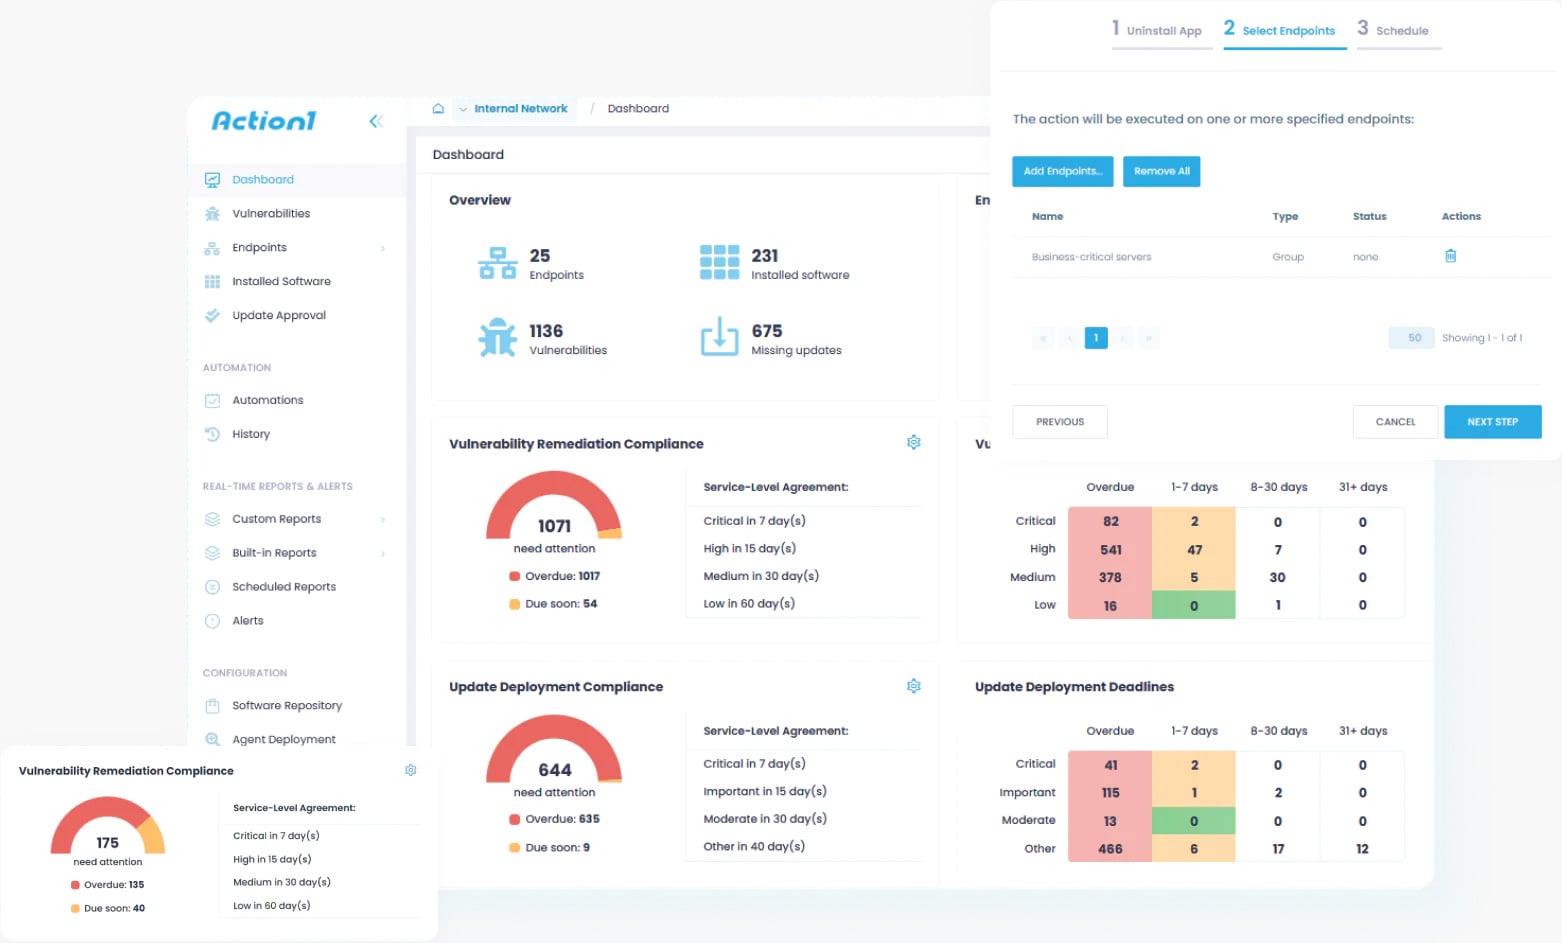Select the Vulnerabilities bug icon in sidebar
Image resolution: width=1562 pixels, height=943 pixels.
(x=212, y=213)
